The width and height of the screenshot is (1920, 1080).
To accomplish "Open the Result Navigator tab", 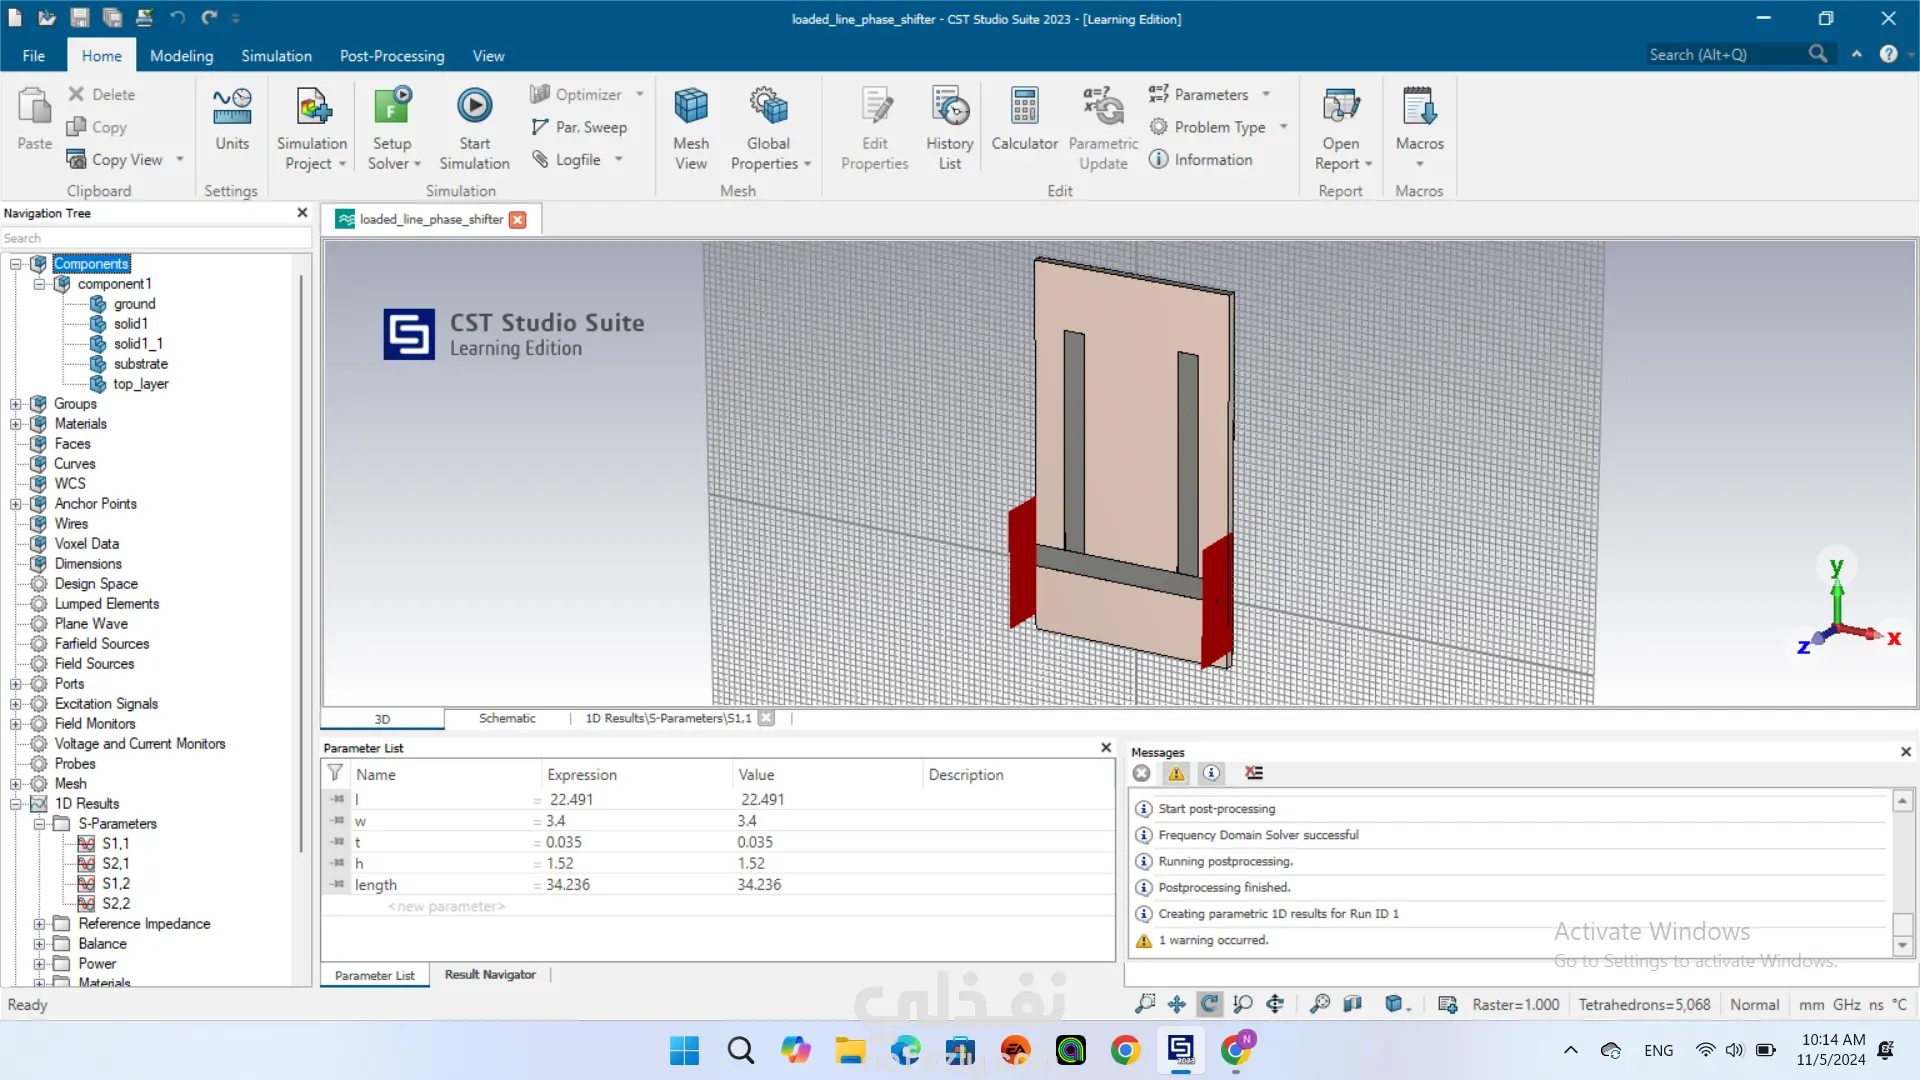I will click(490, 975).
